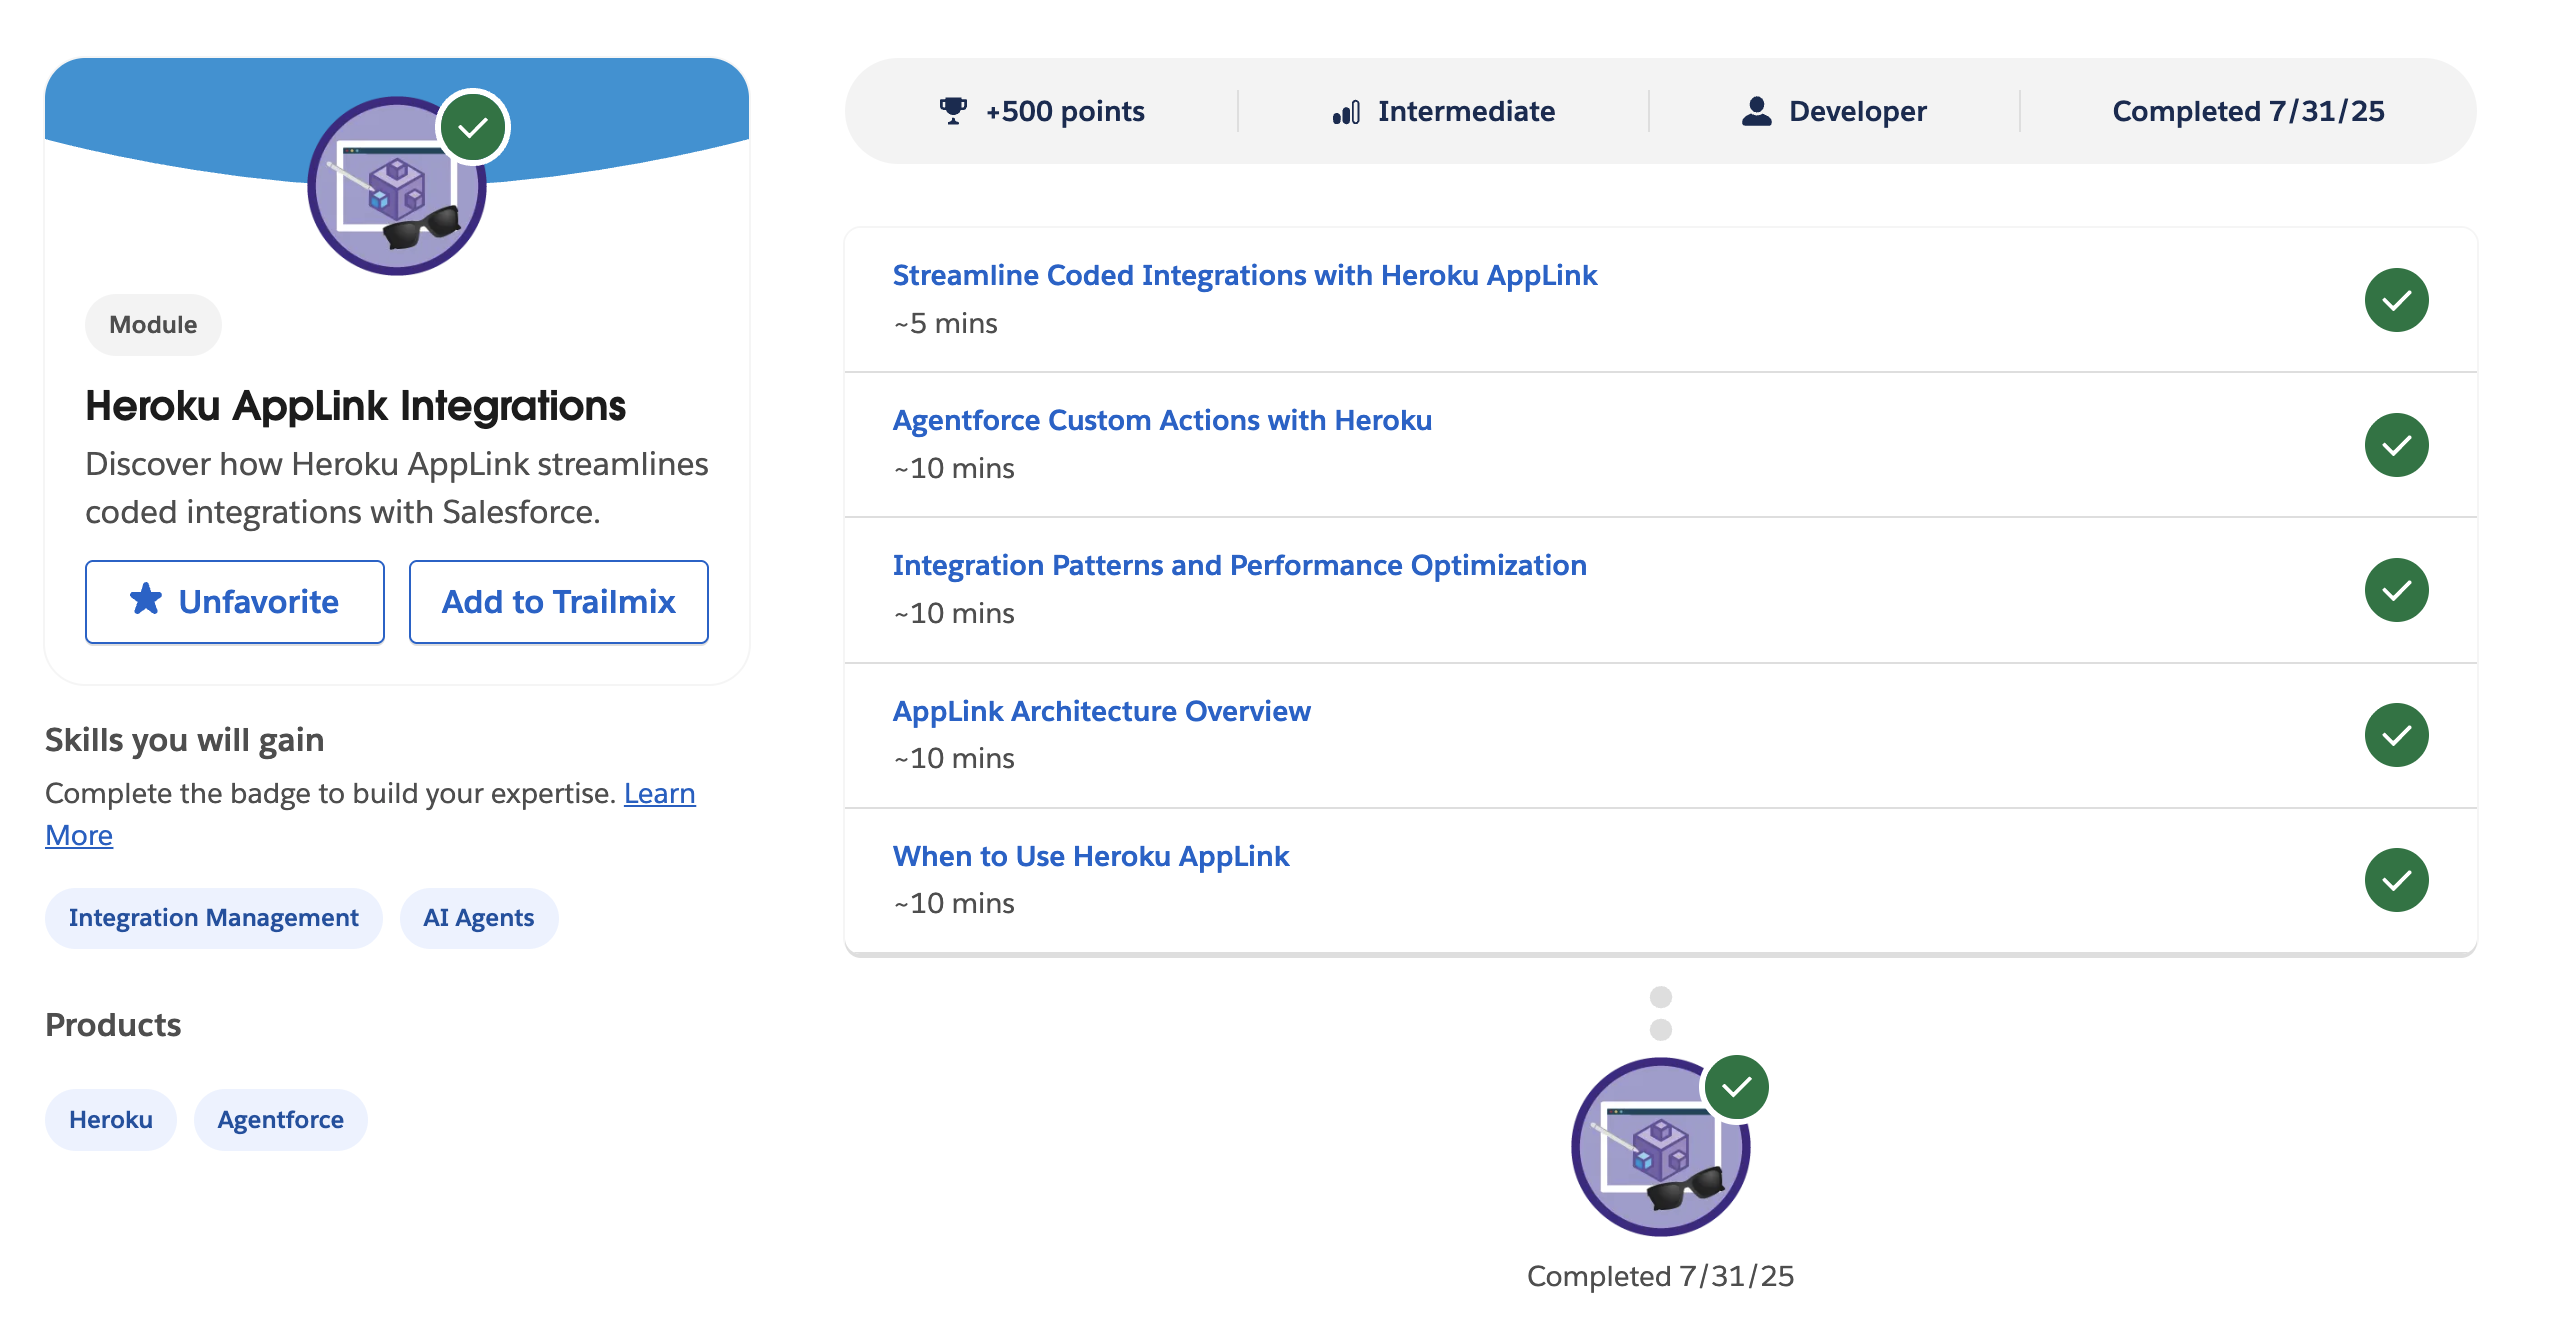This screenshot has height=1330, width=2568.
Task: Click the completed badge icon at bottom
Action: pyautogui.click(x=1659, y=1147)
